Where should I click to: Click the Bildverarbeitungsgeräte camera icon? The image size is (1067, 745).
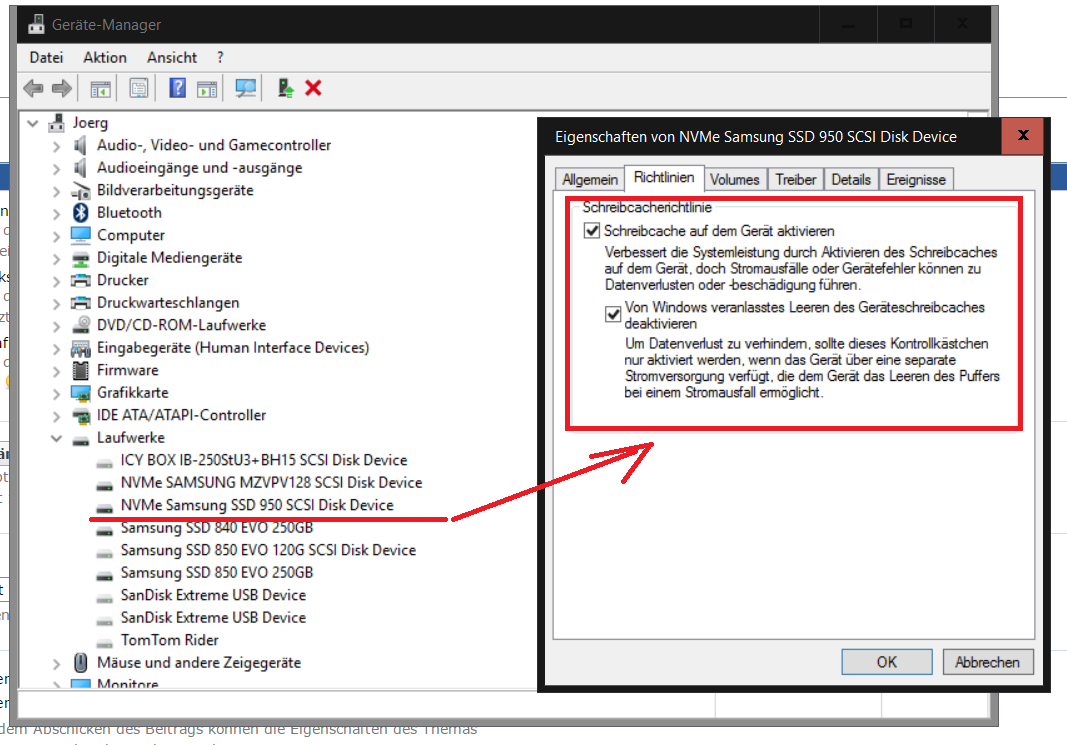[81, 190]
